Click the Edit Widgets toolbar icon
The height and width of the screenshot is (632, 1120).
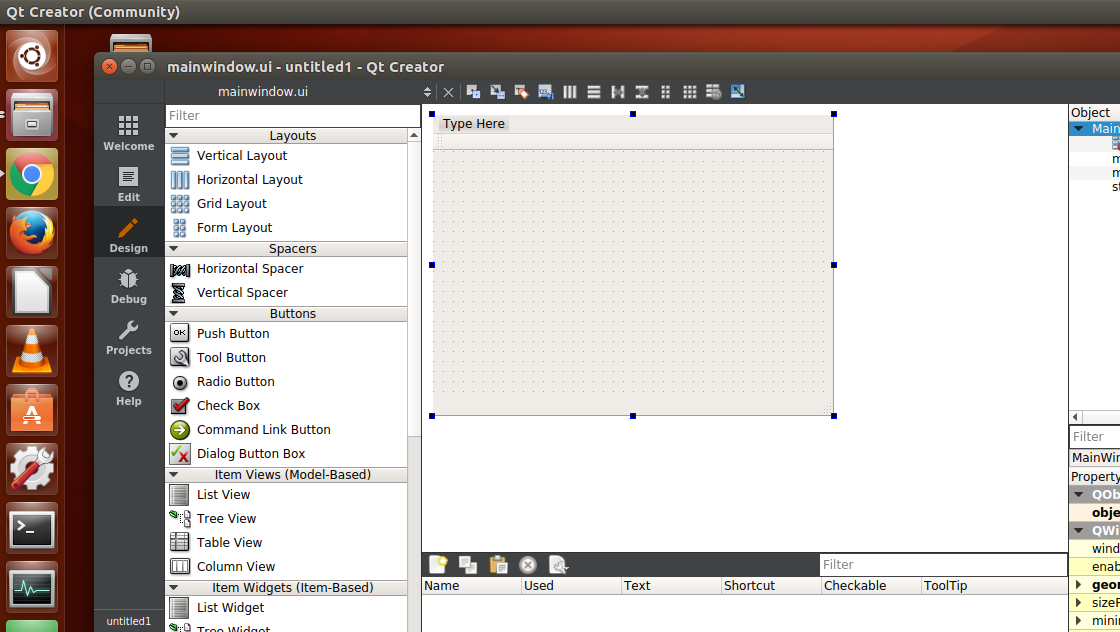coord(474,92)
